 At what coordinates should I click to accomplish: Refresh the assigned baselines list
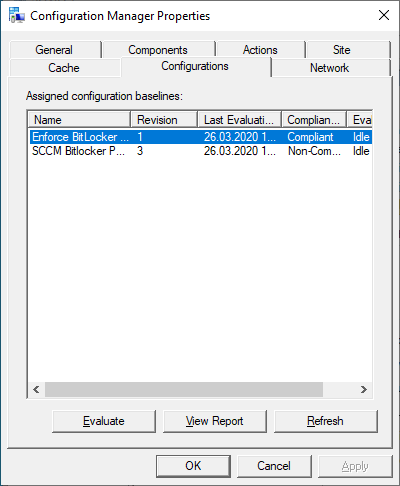(x=325, y=421)
